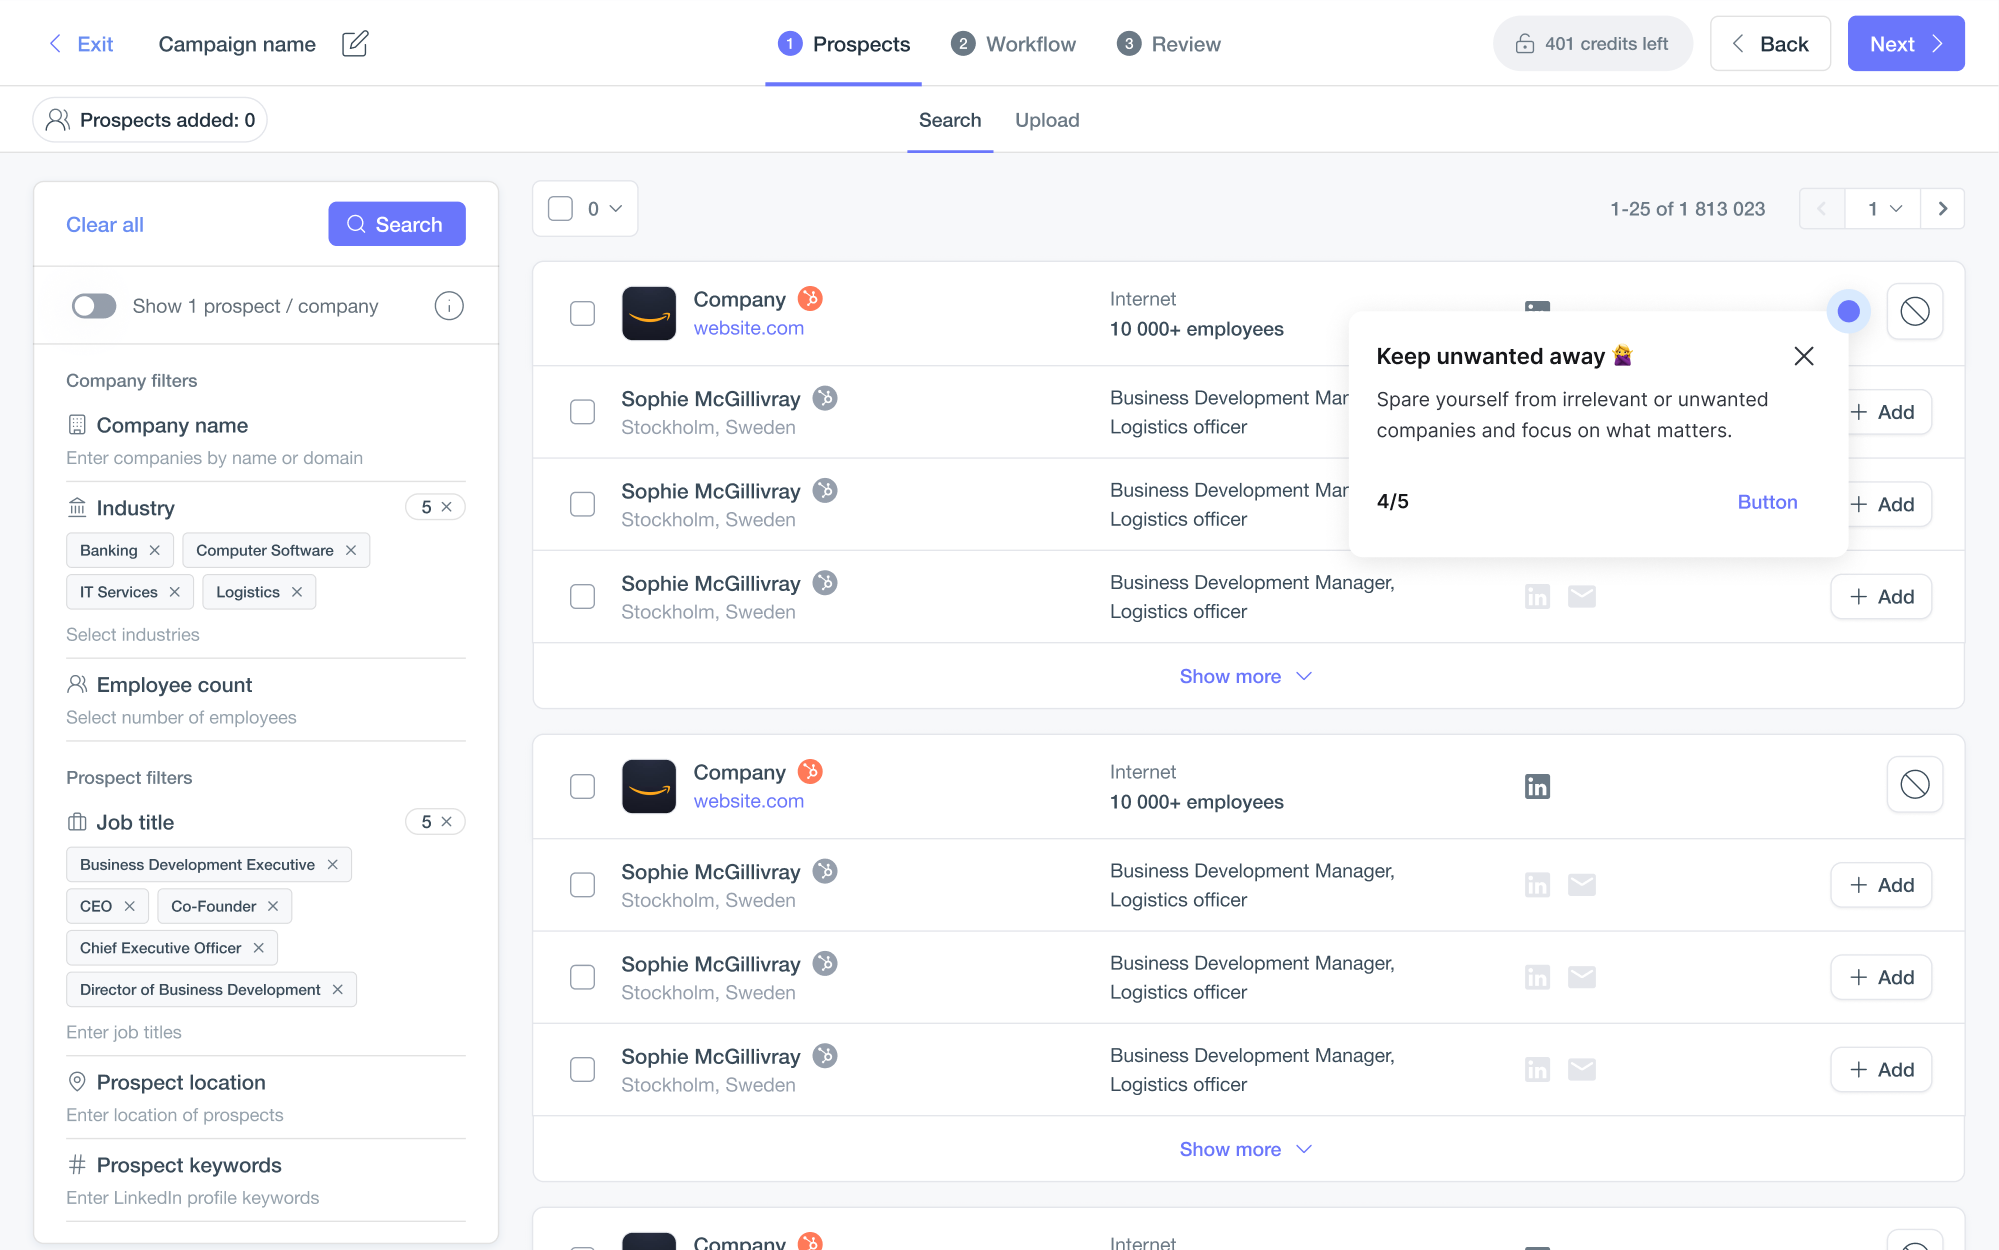Click the info icon beside prospect/company toggle
The image size is (1999, 1250).
pyautogui.click(x=449, y=306)
